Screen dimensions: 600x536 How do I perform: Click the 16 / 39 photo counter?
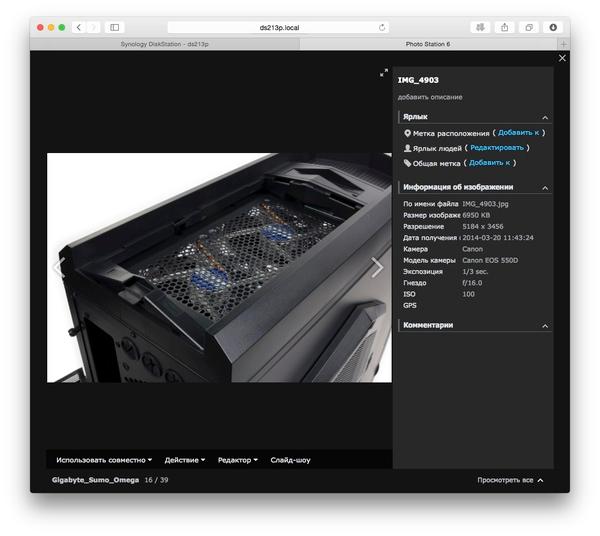click(x=156, y=480)
